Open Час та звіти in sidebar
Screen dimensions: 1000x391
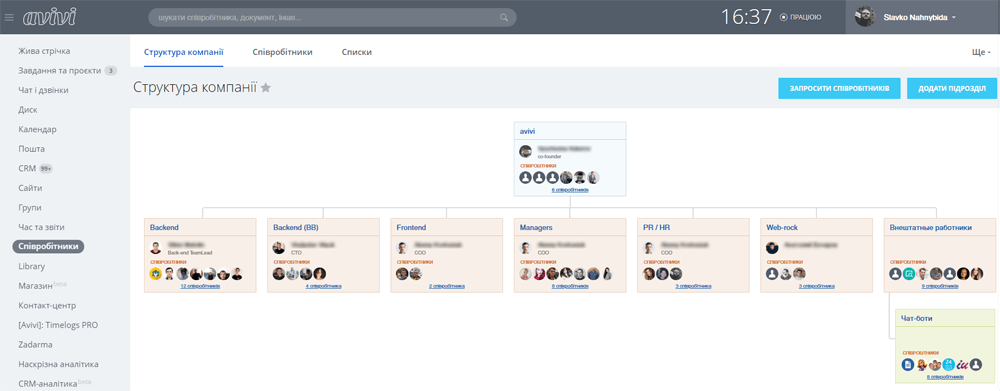tap(41, 227)
